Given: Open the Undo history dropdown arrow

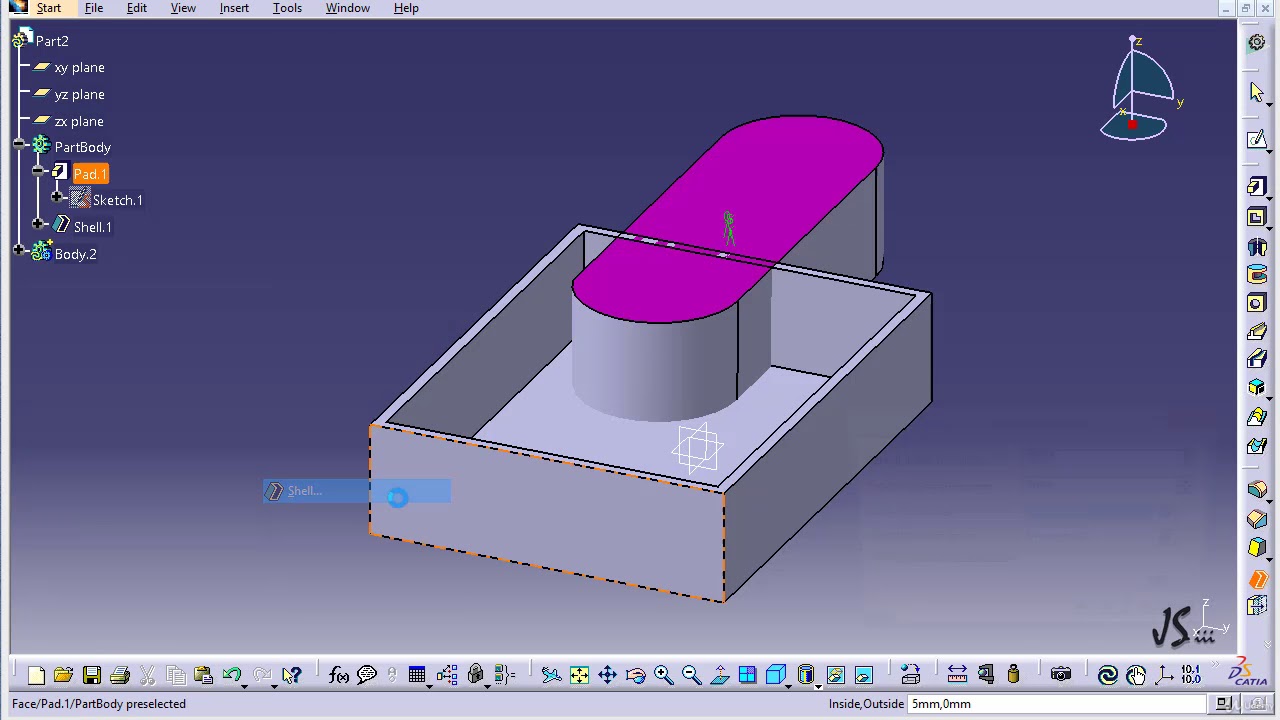Looking at the screenshot, I should click(245, 685).
